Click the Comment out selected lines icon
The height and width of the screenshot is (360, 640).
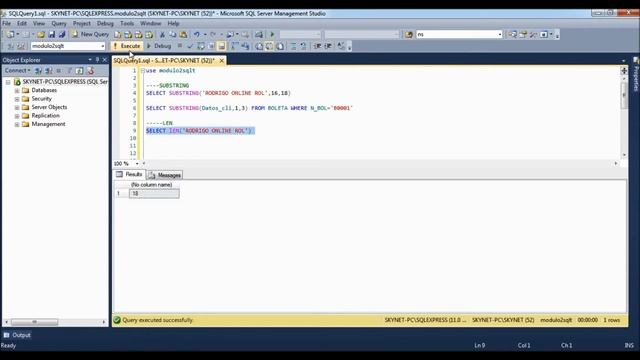point(293,46)
